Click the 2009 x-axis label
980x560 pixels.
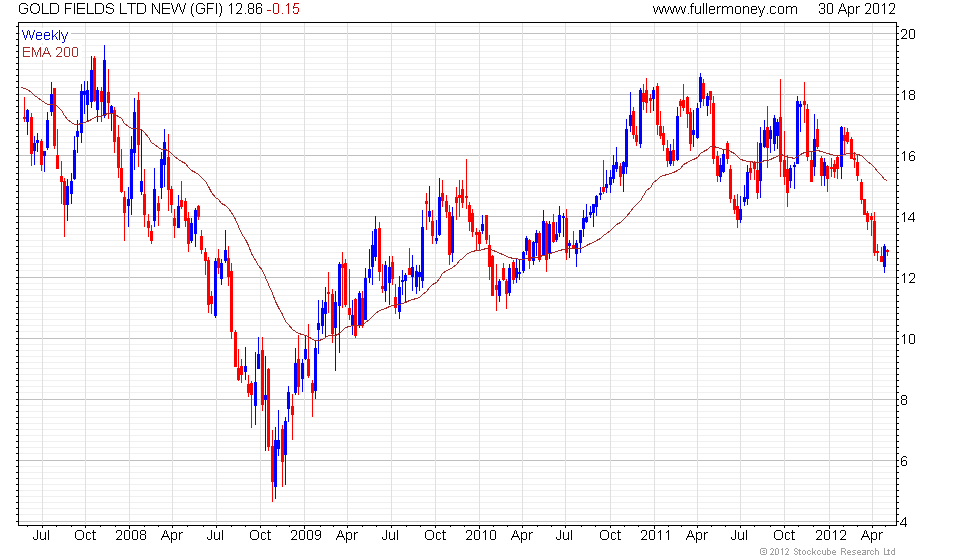[306, 536]
